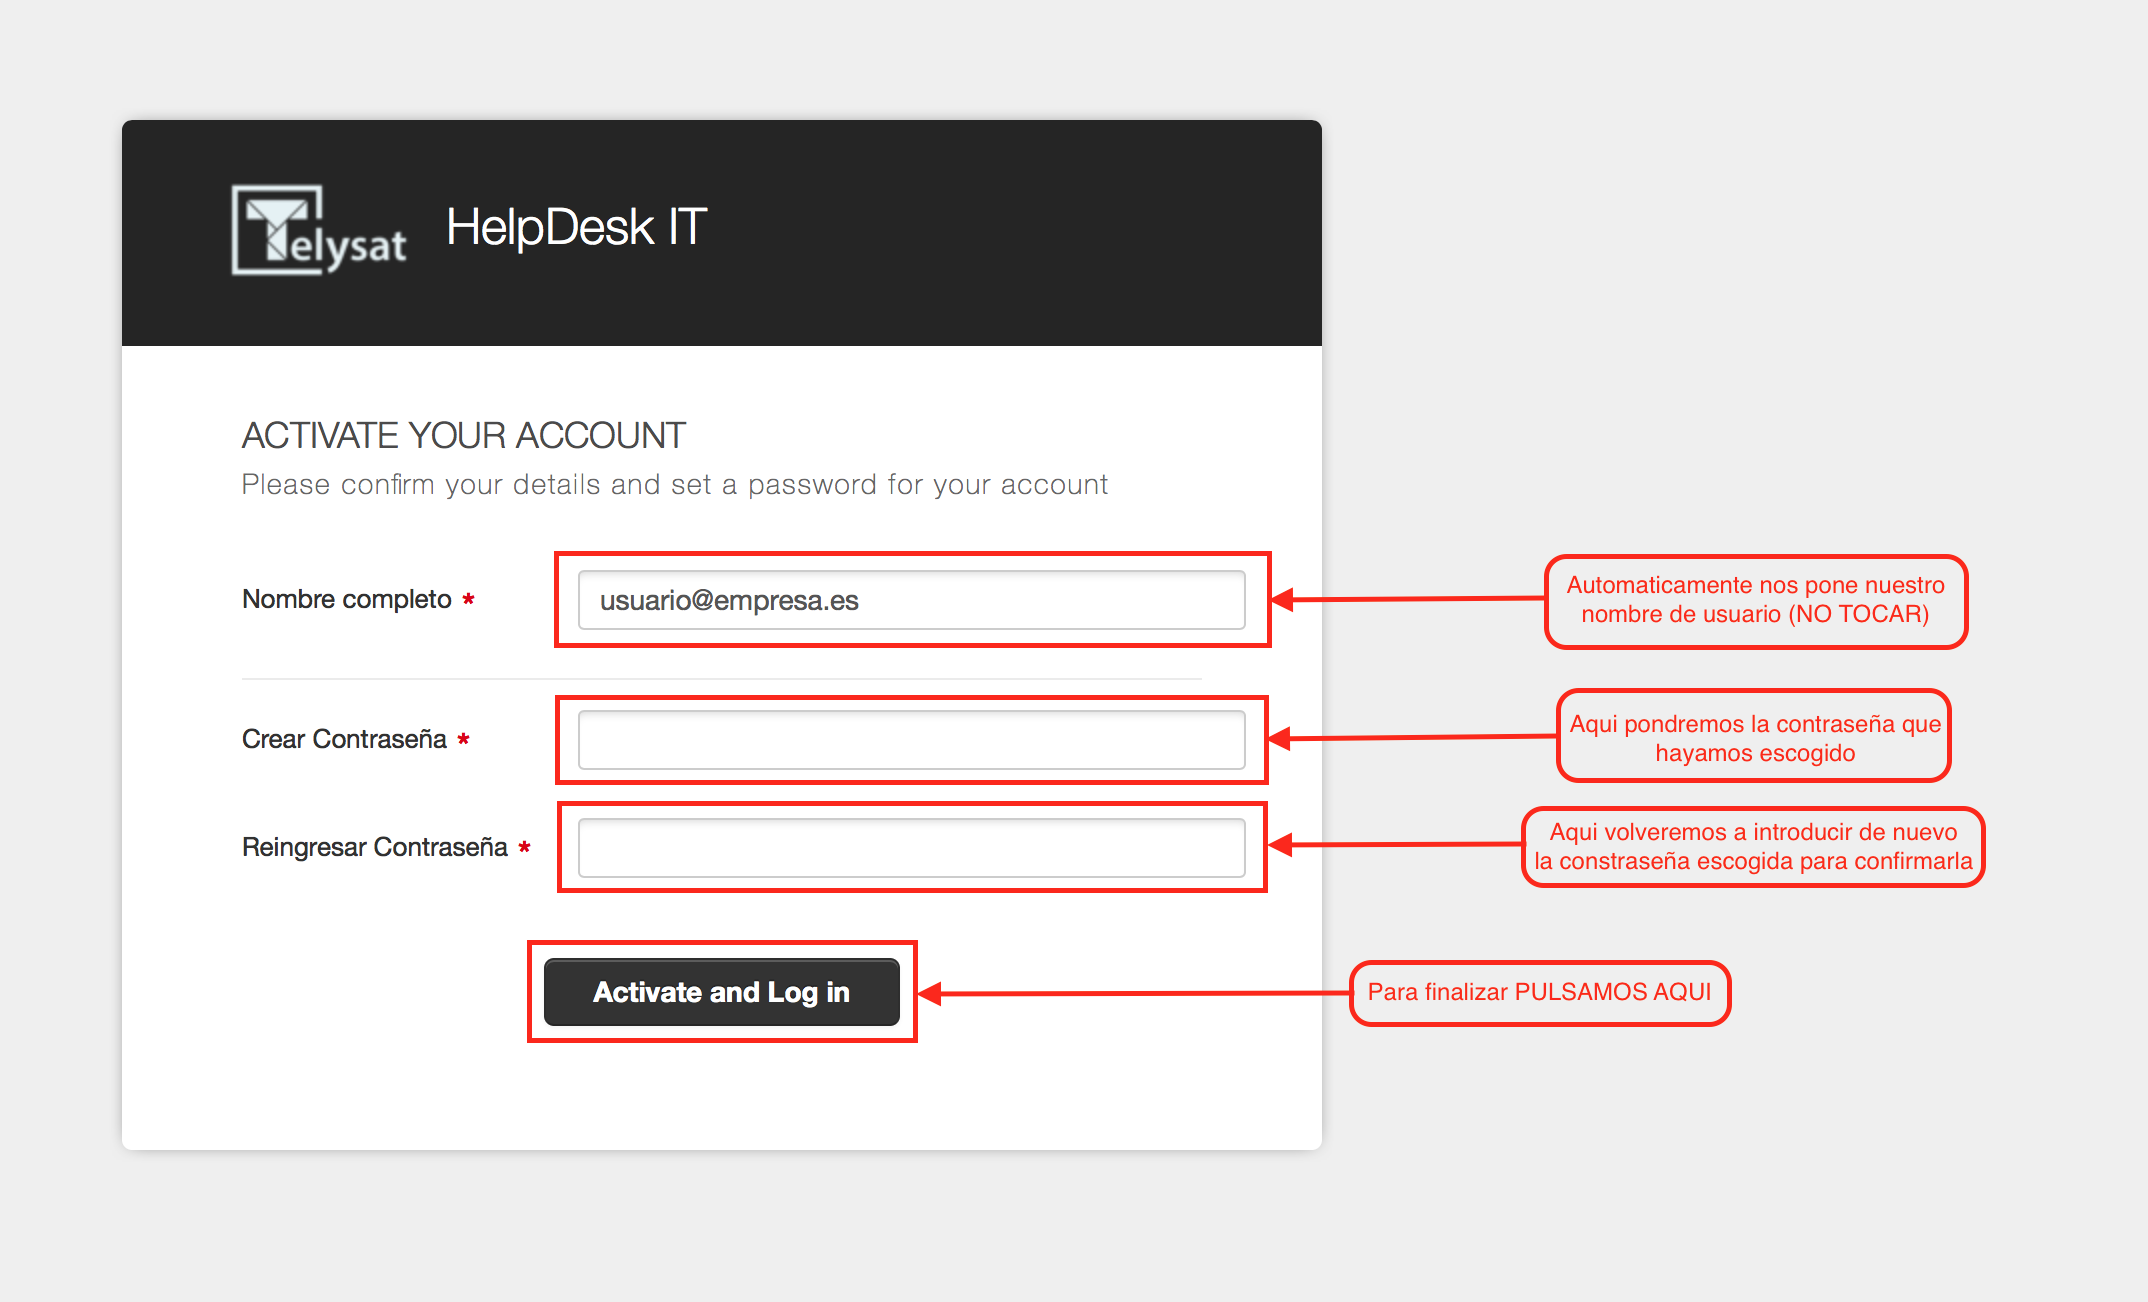Click inside the Crear Contraseña field
The height and width of the screenshot is (1302, 2148).
(x=911, y=740)
